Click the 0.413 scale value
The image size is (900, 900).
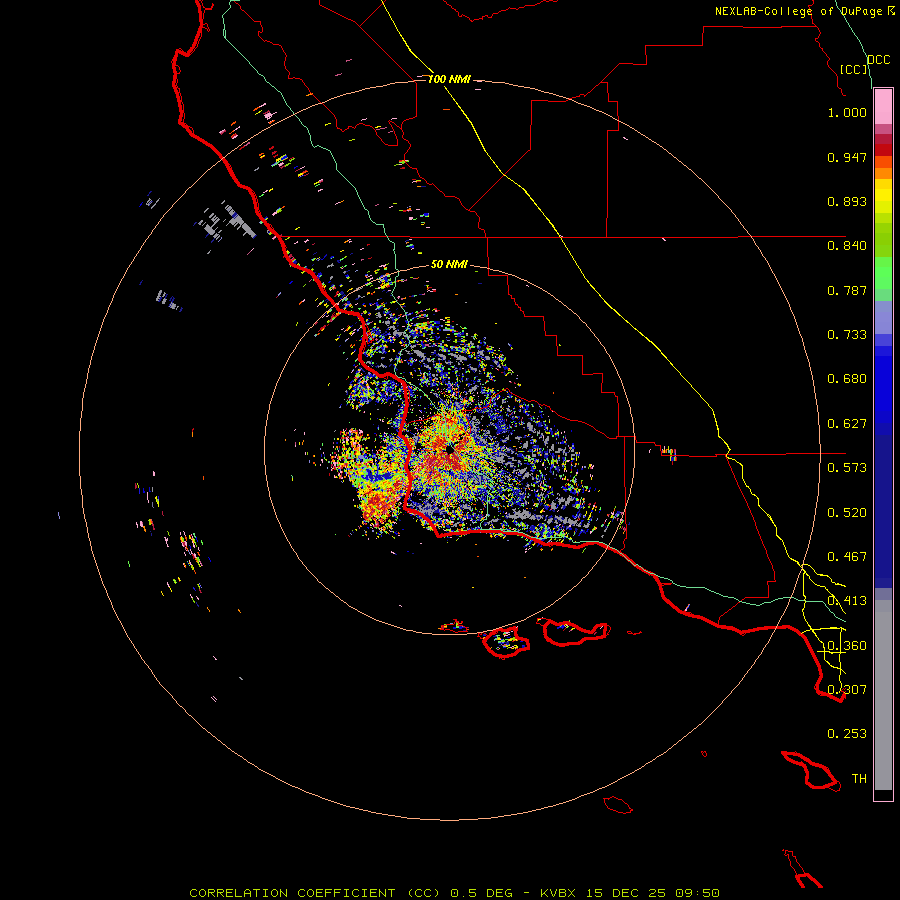(x=847, y=601)
